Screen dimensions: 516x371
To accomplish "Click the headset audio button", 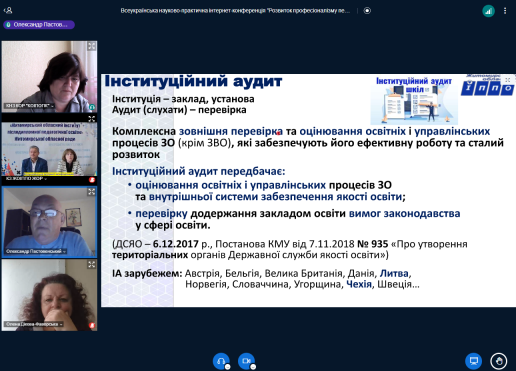I will pyautogui.click(x=221, y=361).
